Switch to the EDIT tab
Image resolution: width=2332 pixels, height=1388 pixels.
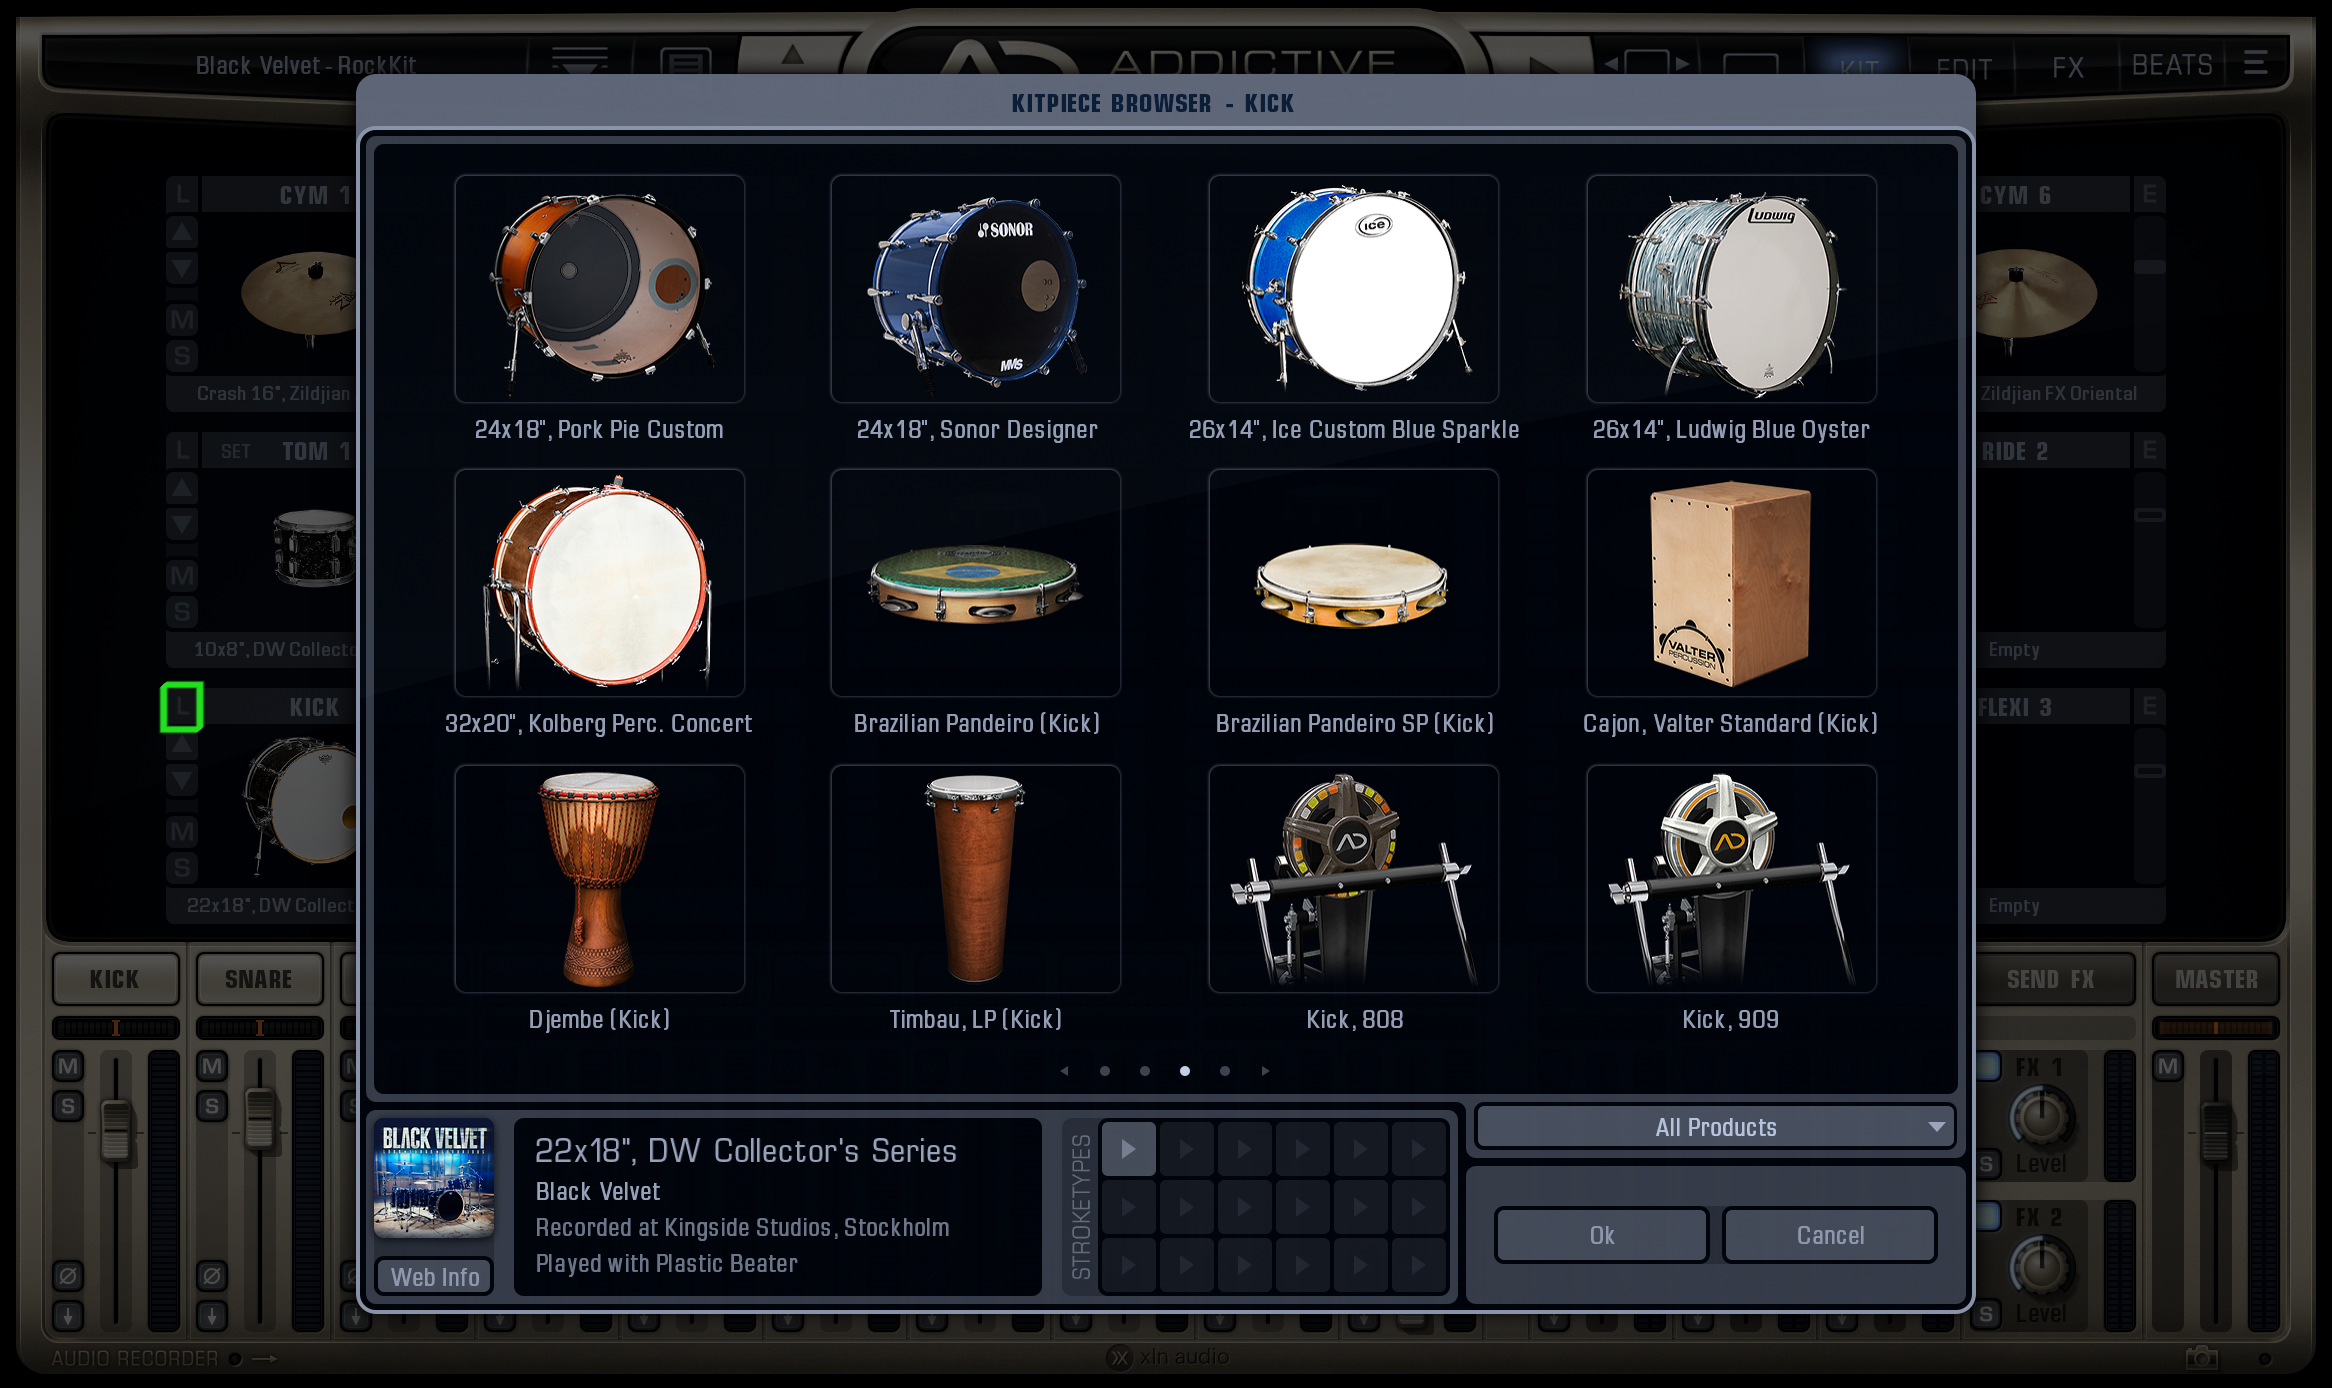(x=1963, y=68)
